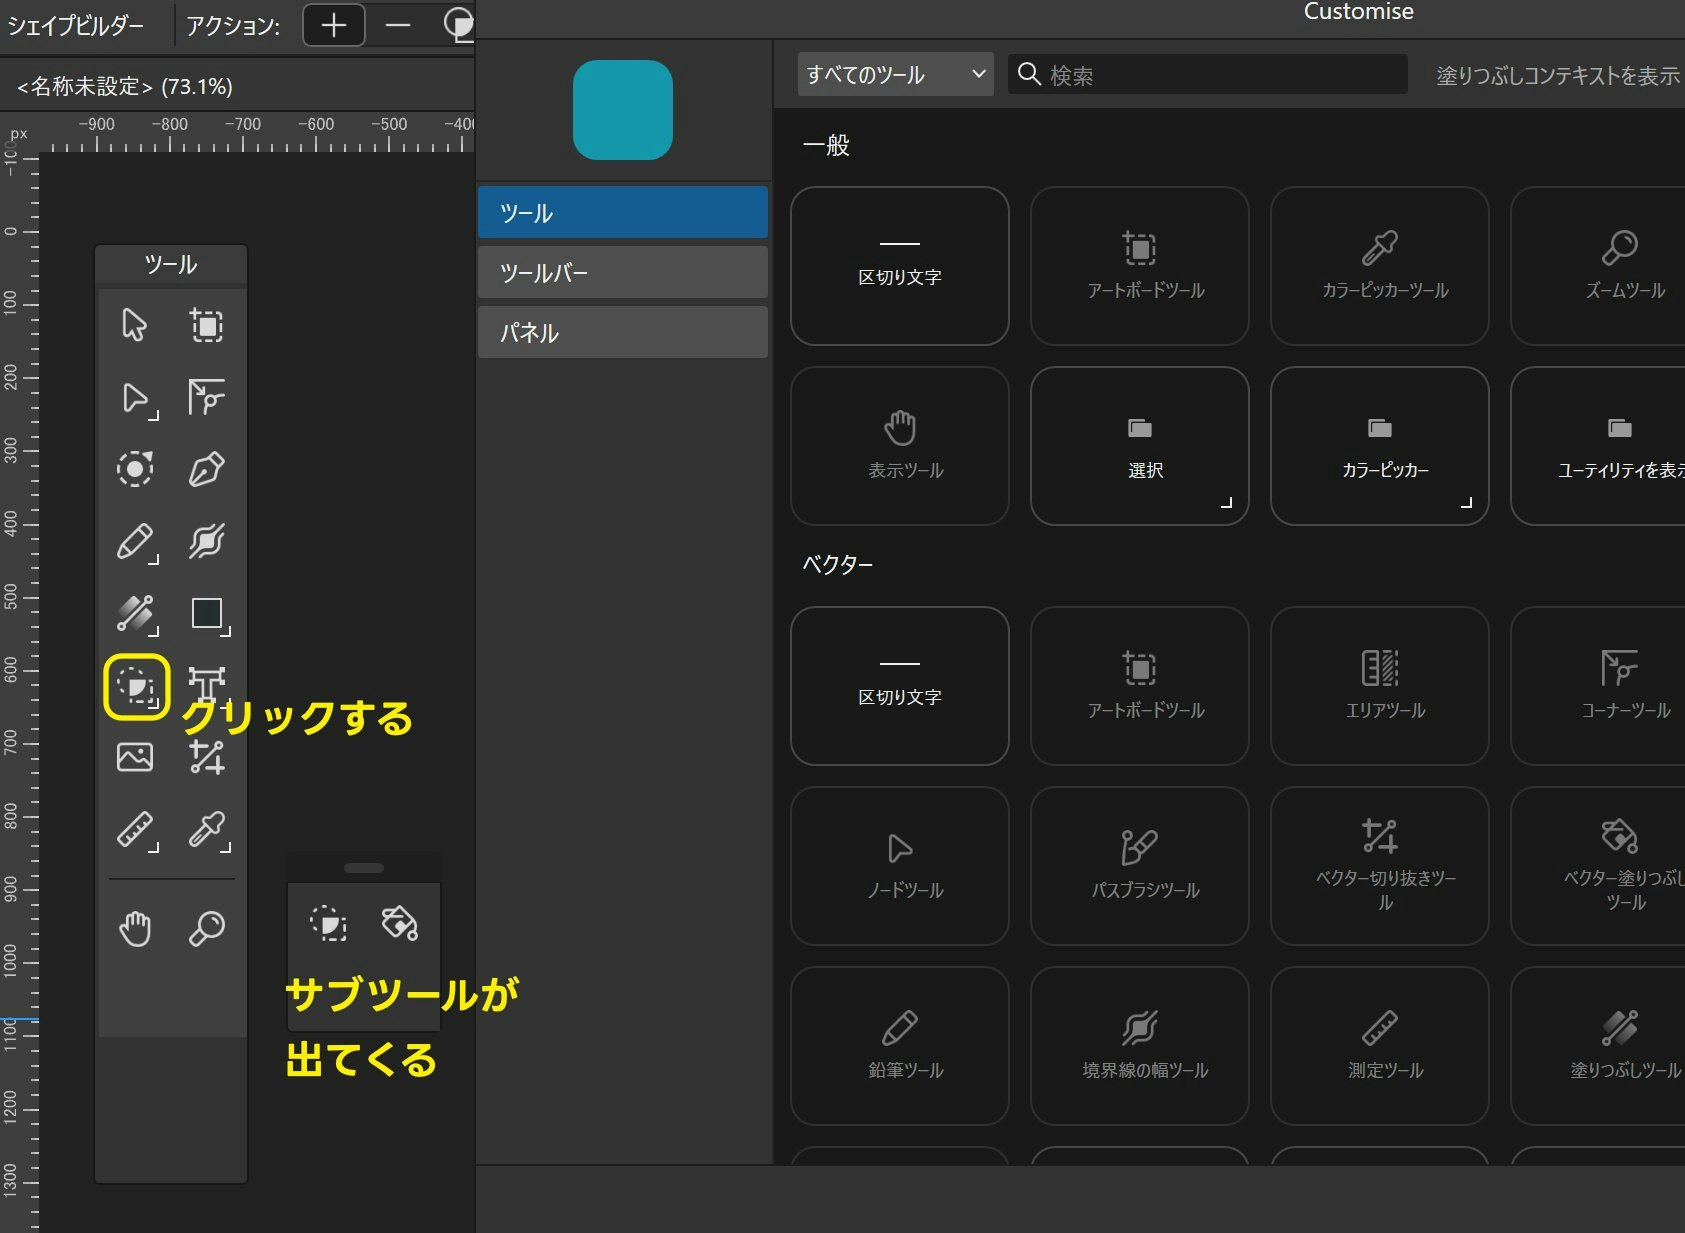Click the px ruler unit corner

[19, 133]
